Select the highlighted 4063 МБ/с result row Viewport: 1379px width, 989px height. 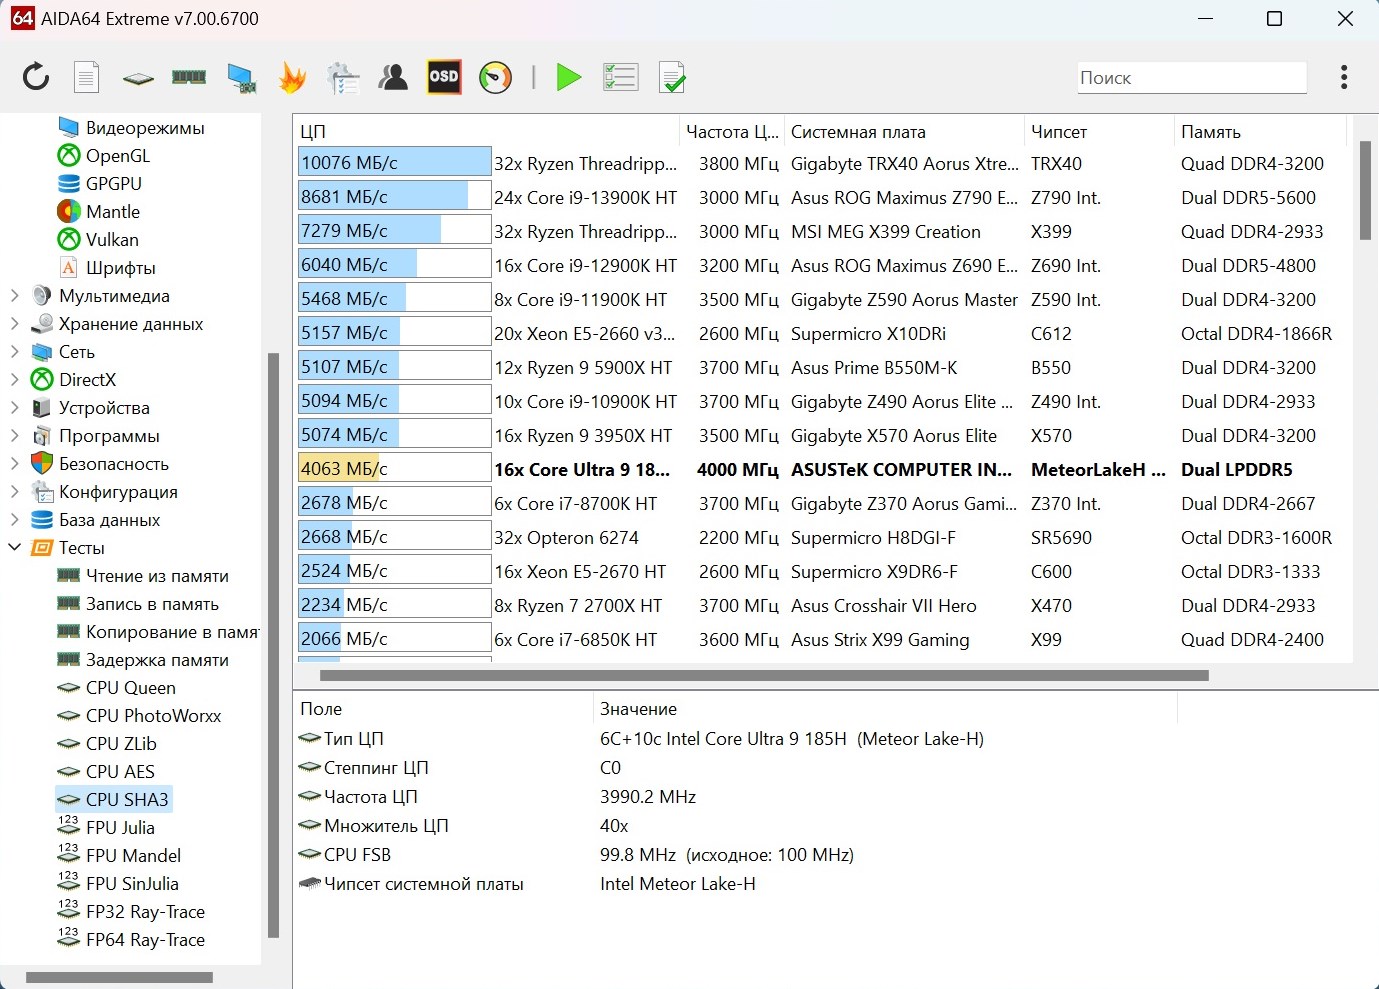(x=582, y=470)
